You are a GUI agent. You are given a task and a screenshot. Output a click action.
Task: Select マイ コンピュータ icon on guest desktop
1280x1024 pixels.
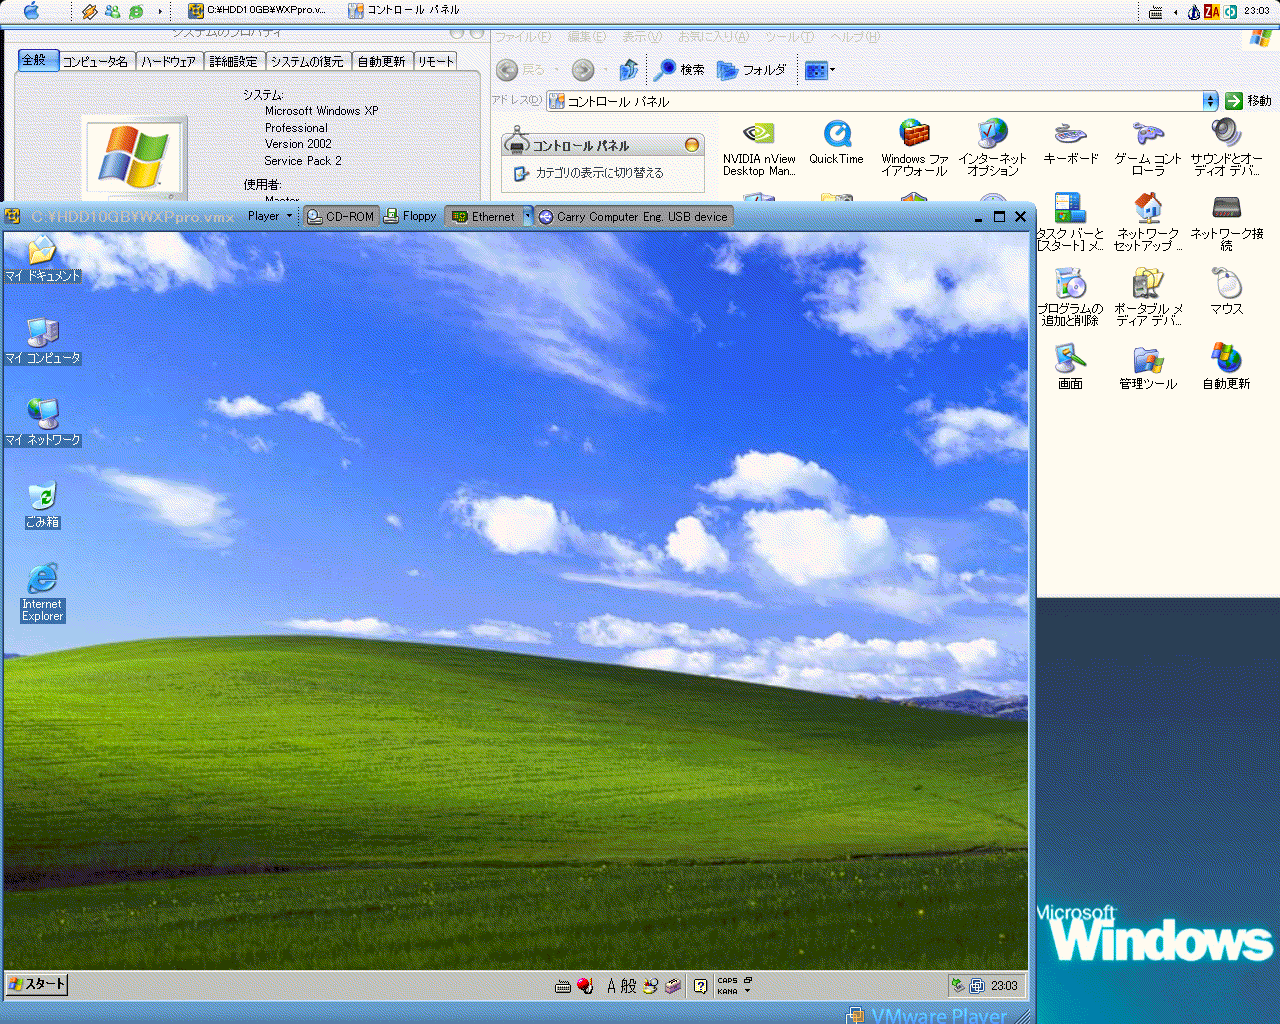[42, 341]
